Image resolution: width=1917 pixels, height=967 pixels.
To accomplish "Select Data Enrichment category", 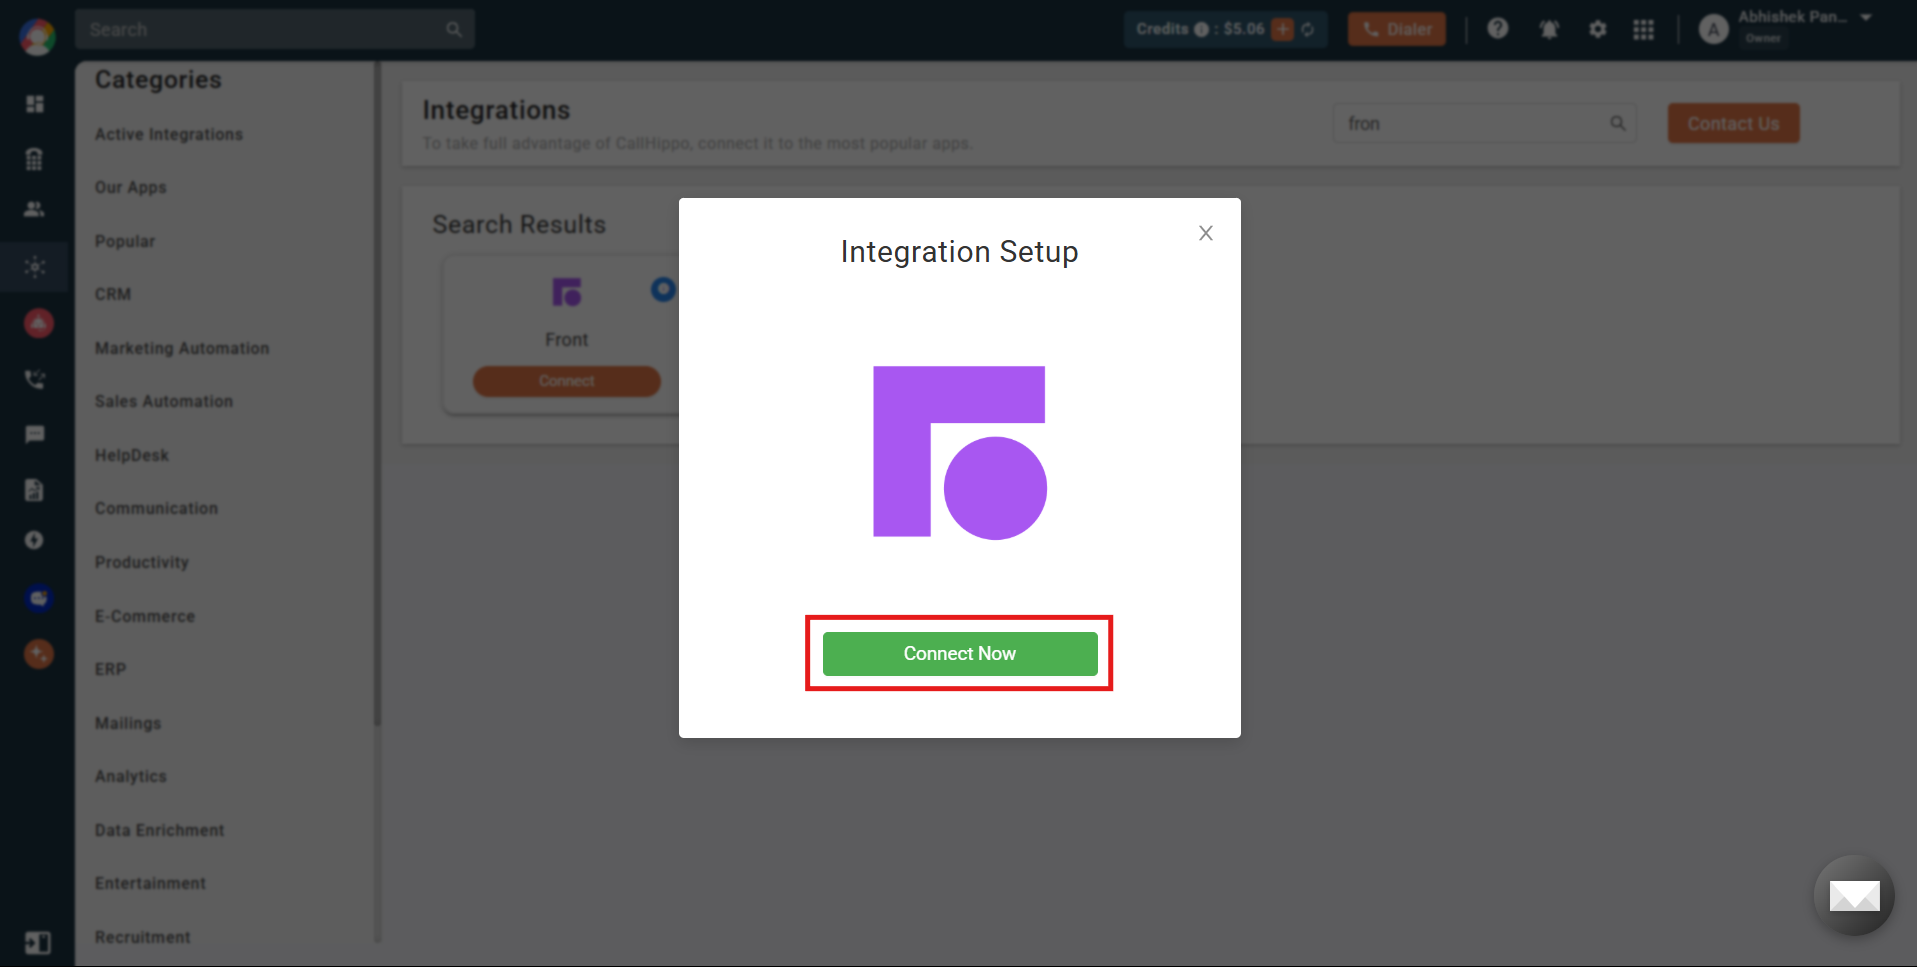I will [159, 830].
